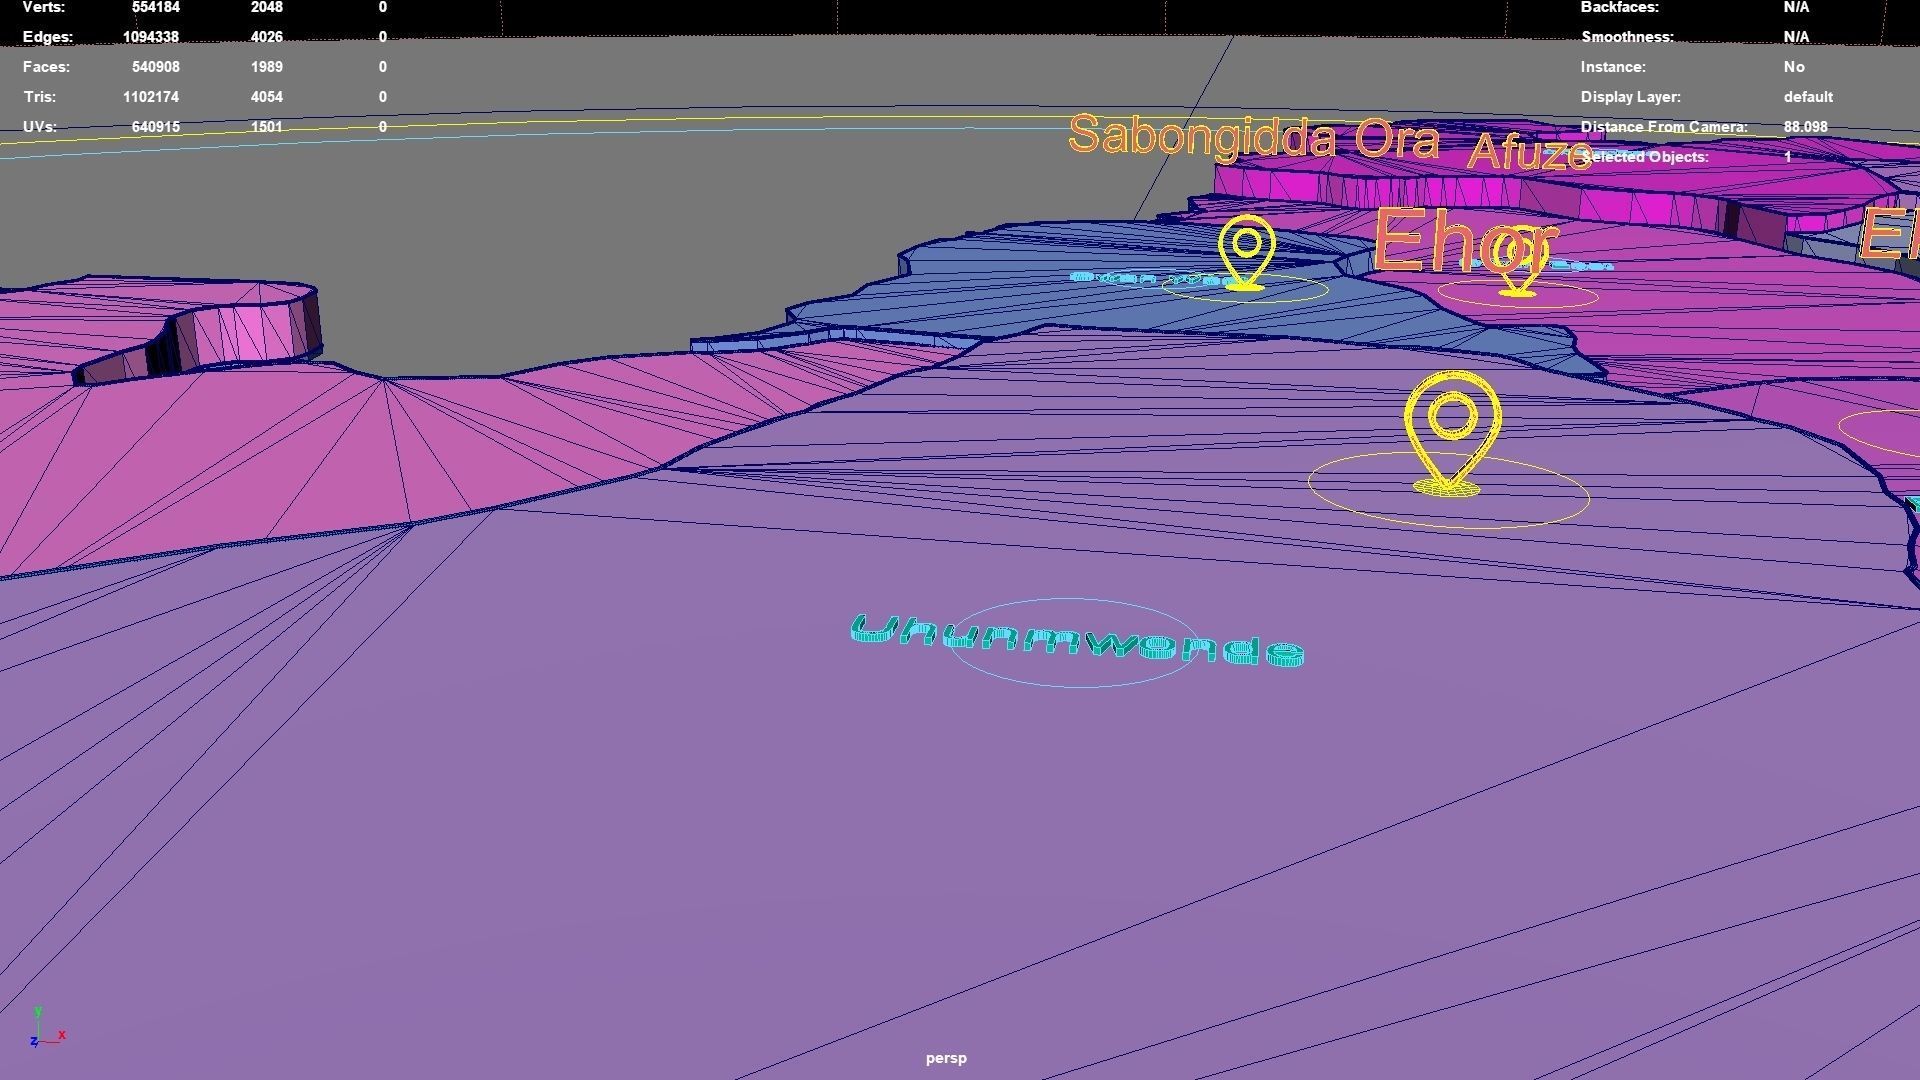Image resolution: width=1920 pixels, height=1080 pixels.
Task: Click the Tris heads-up display label
Action: [40, 97]
